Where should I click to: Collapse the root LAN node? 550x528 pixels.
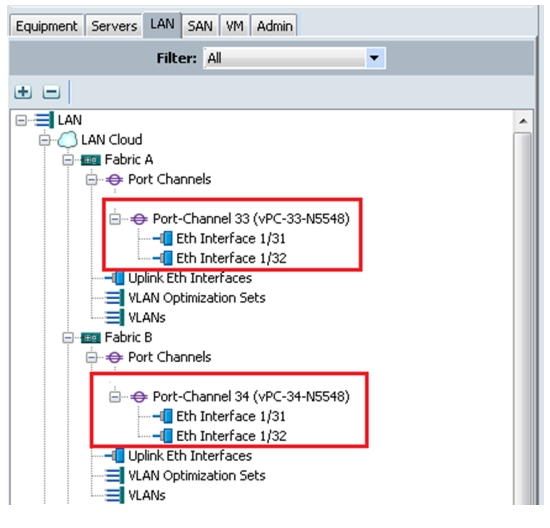point(21,120)
